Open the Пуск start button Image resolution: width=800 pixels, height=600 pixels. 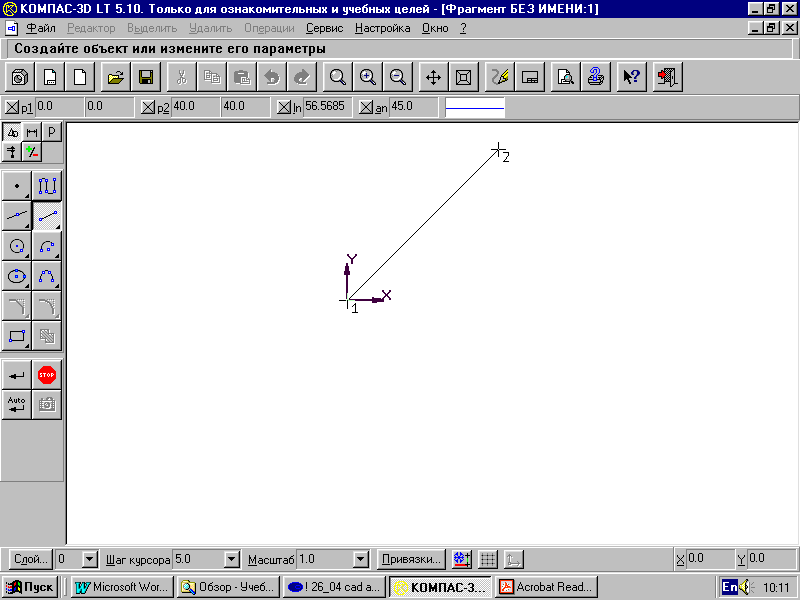(30, 587)
